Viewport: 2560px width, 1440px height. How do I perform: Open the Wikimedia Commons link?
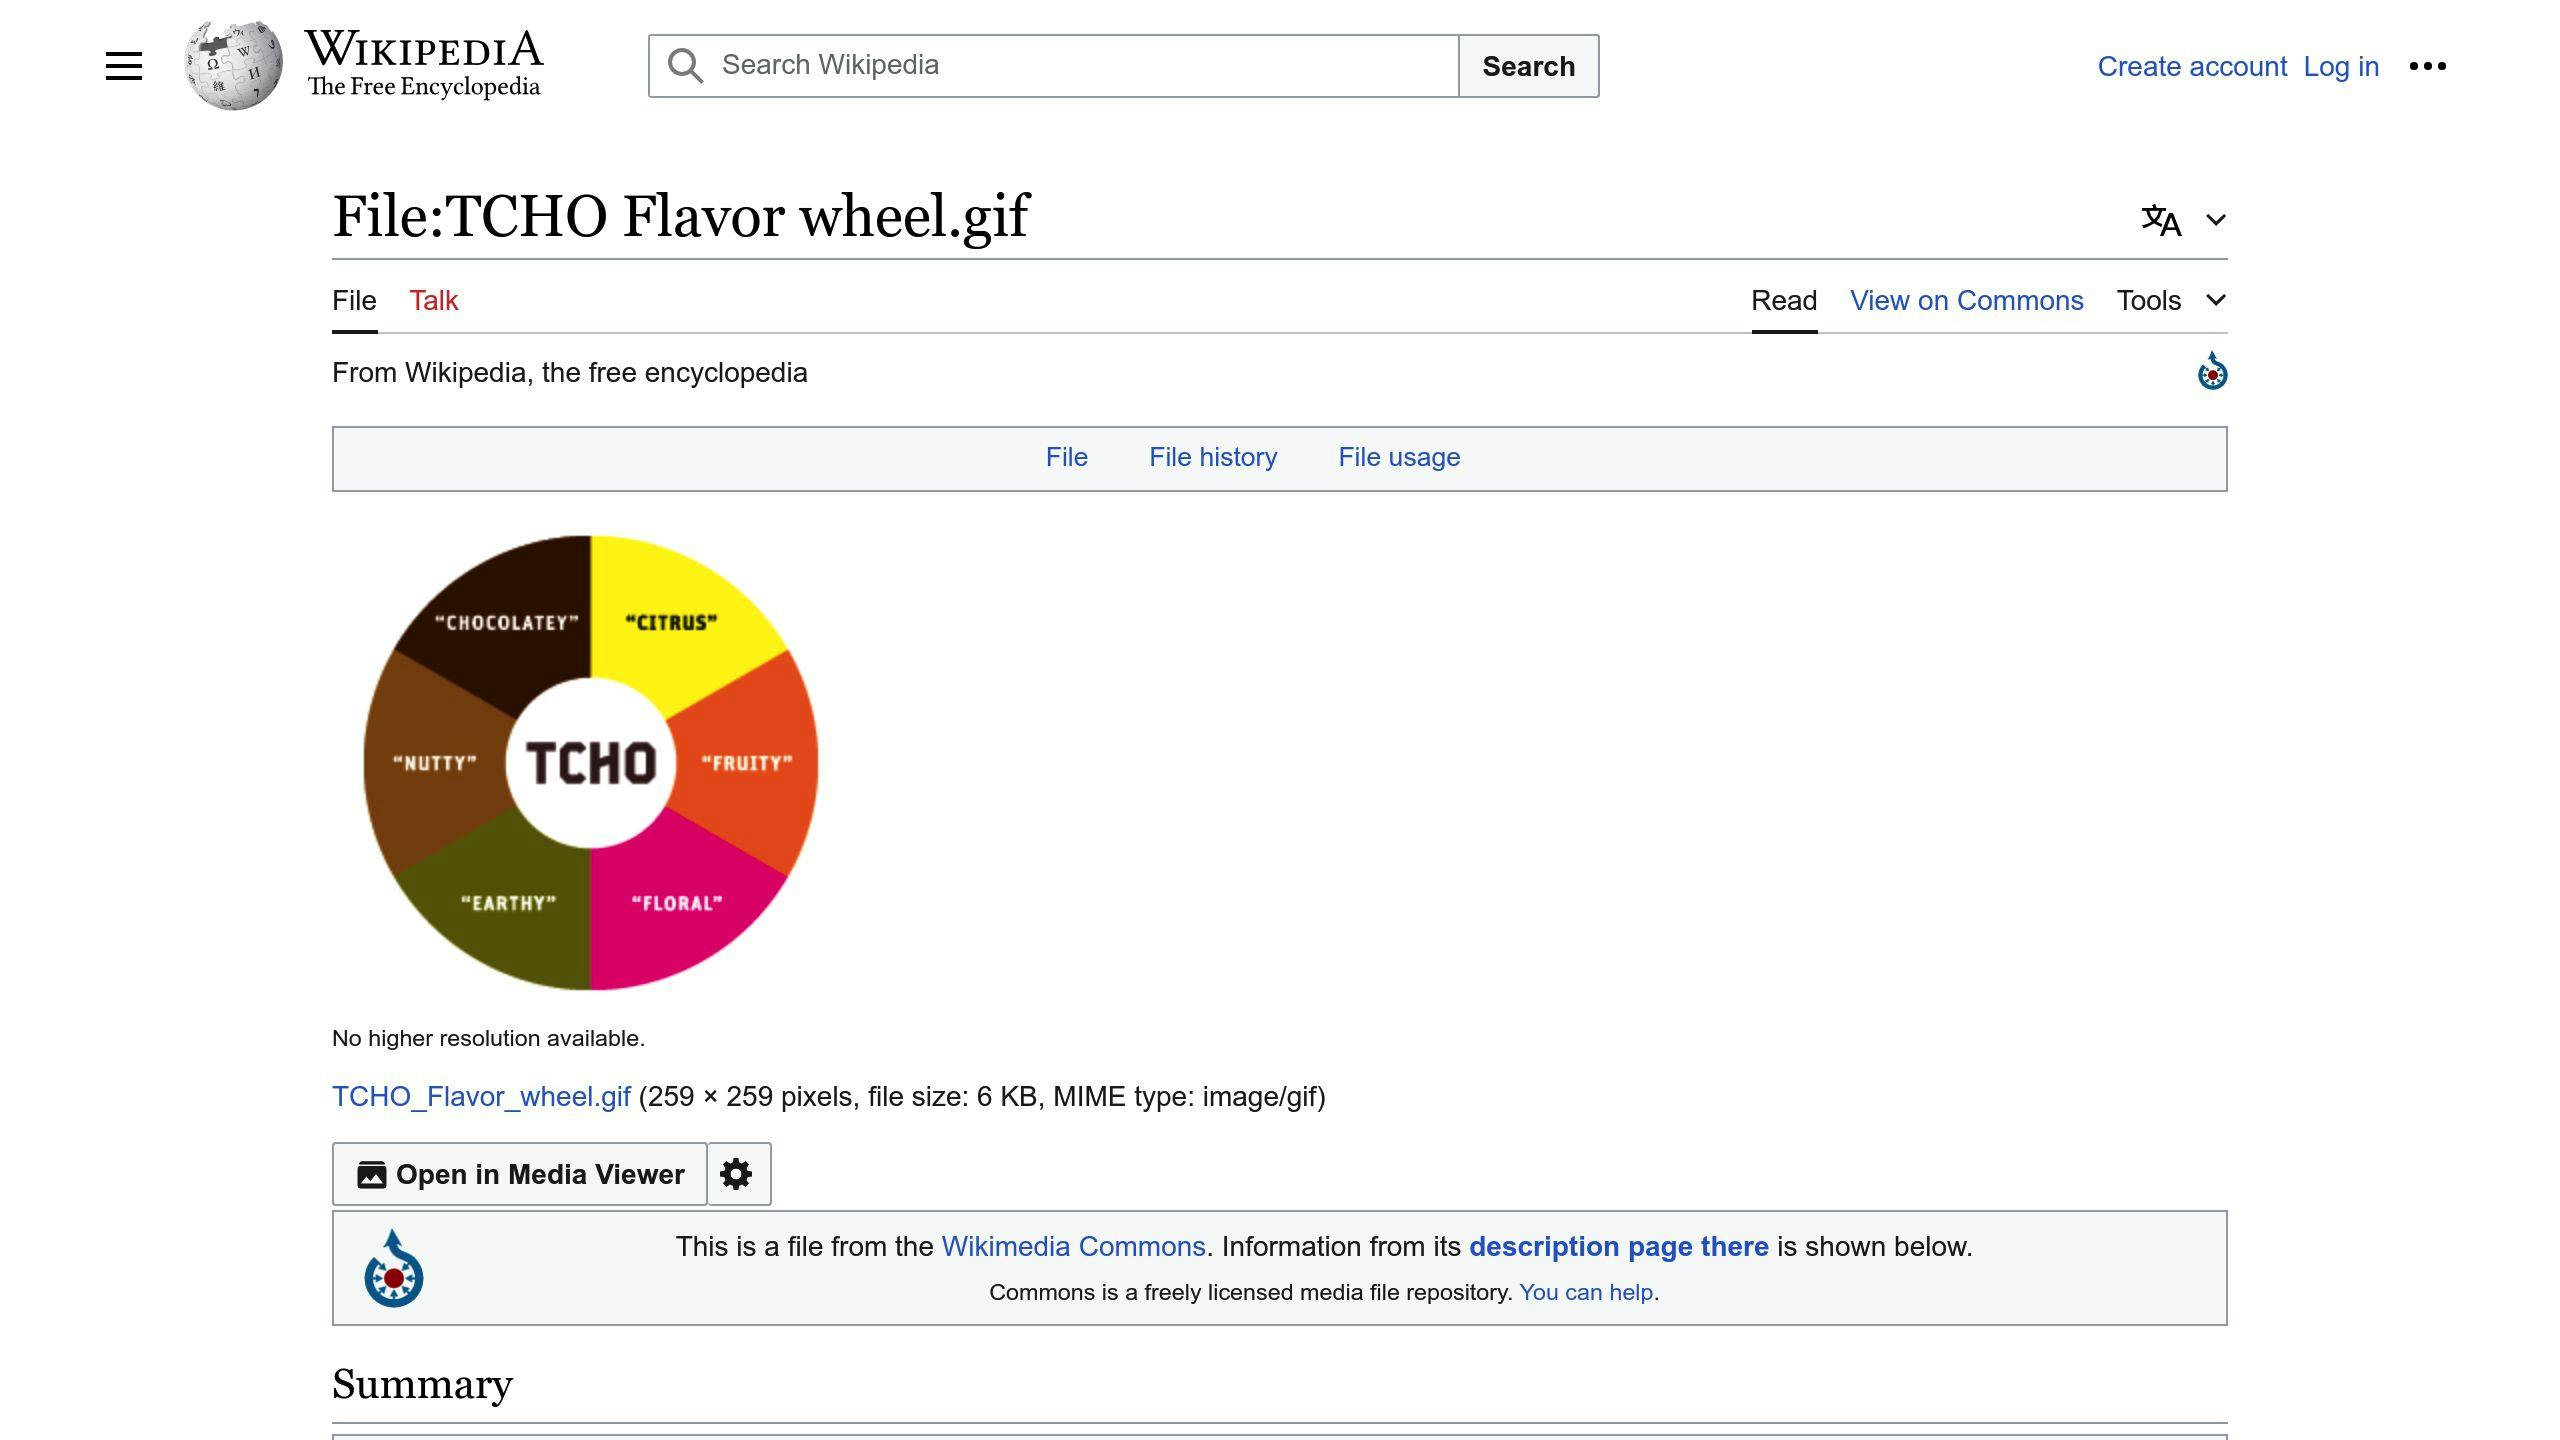coord(1073,1247)
